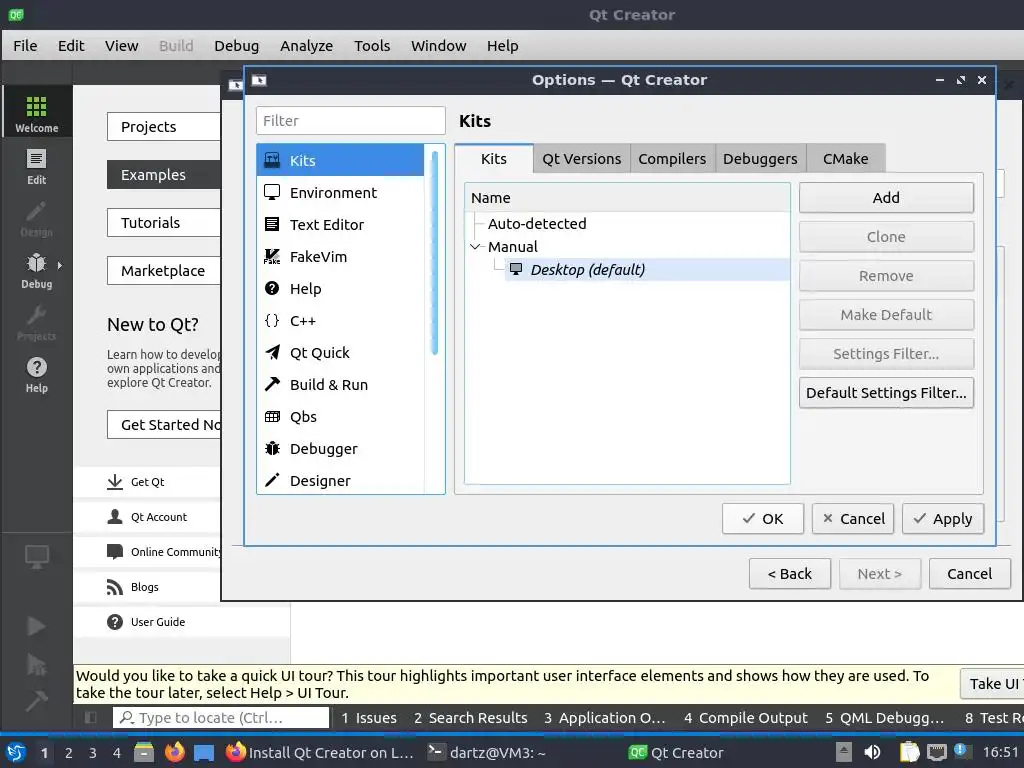Switch to the Debuggers tab
The image size is (1024, 768).
click(x=760, y=159)
